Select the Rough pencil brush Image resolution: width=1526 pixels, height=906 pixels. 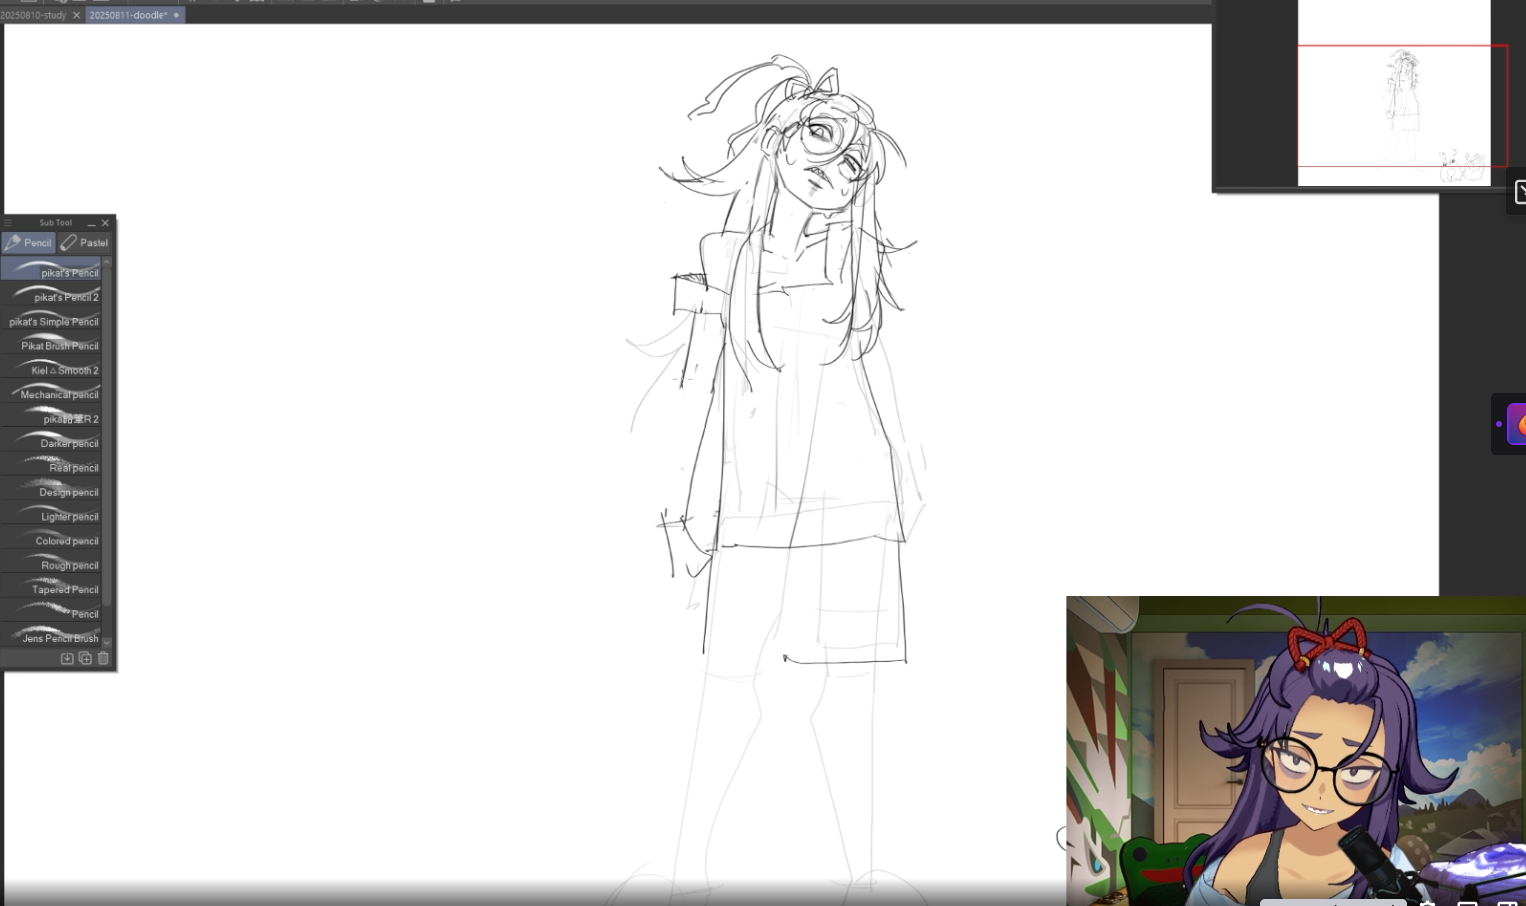51,562
